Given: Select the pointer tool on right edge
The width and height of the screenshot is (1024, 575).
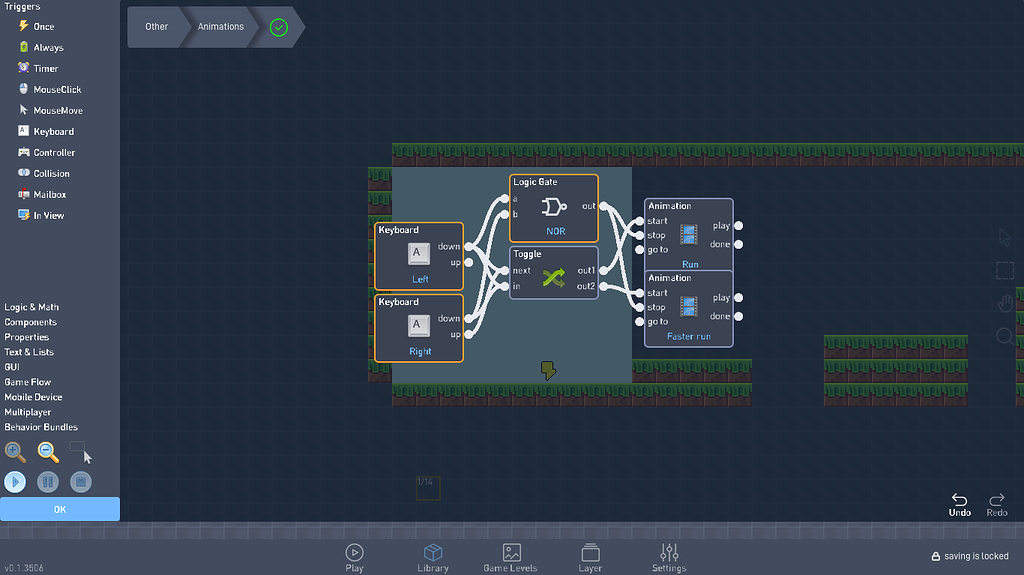Looking at the screenshot, I should pos(1004,238).
